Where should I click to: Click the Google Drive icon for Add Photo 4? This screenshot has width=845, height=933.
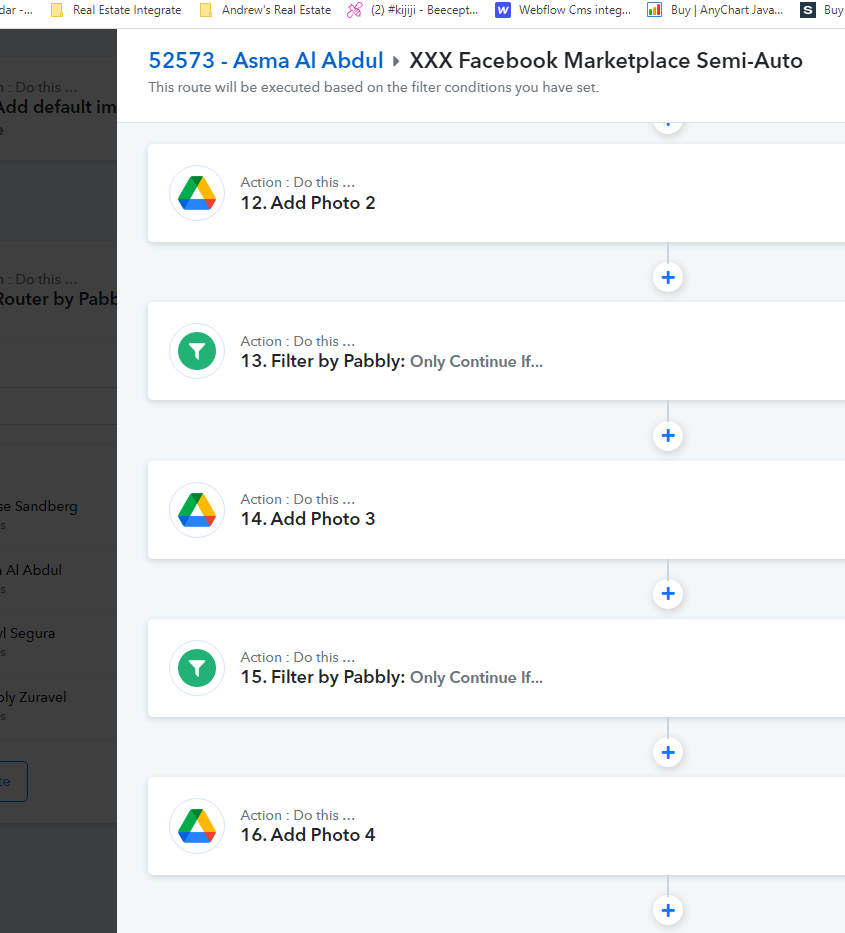tap(197, 826)
